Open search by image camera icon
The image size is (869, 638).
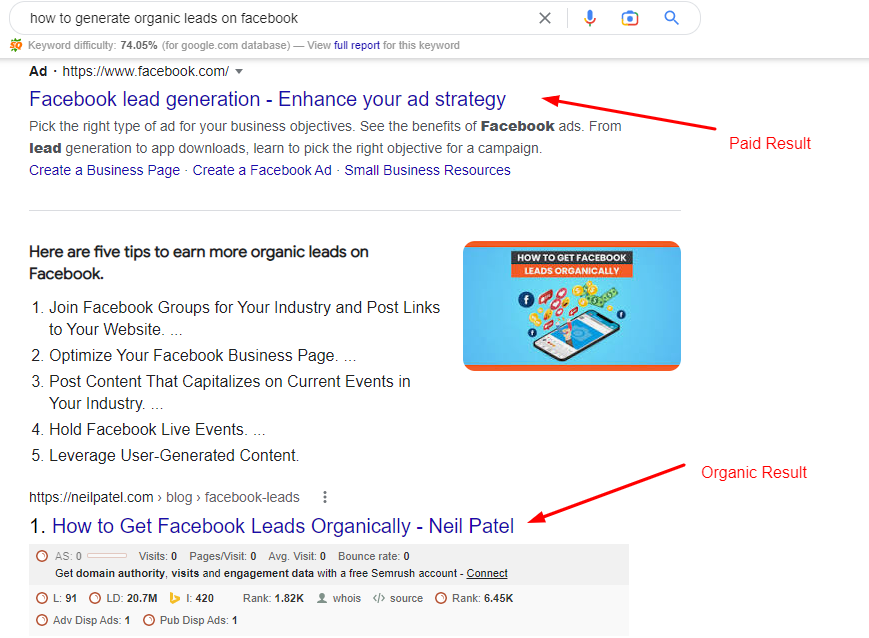pyautogui.click(x=630, y=18)
